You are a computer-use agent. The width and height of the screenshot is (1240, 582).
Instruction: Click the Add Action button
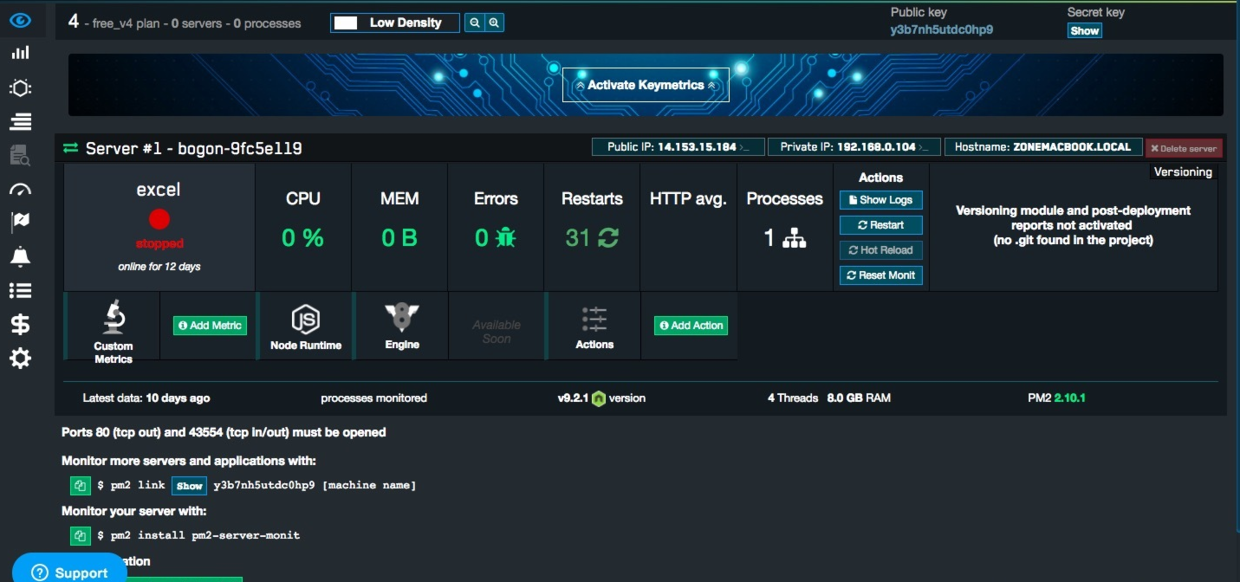(691, 325)
